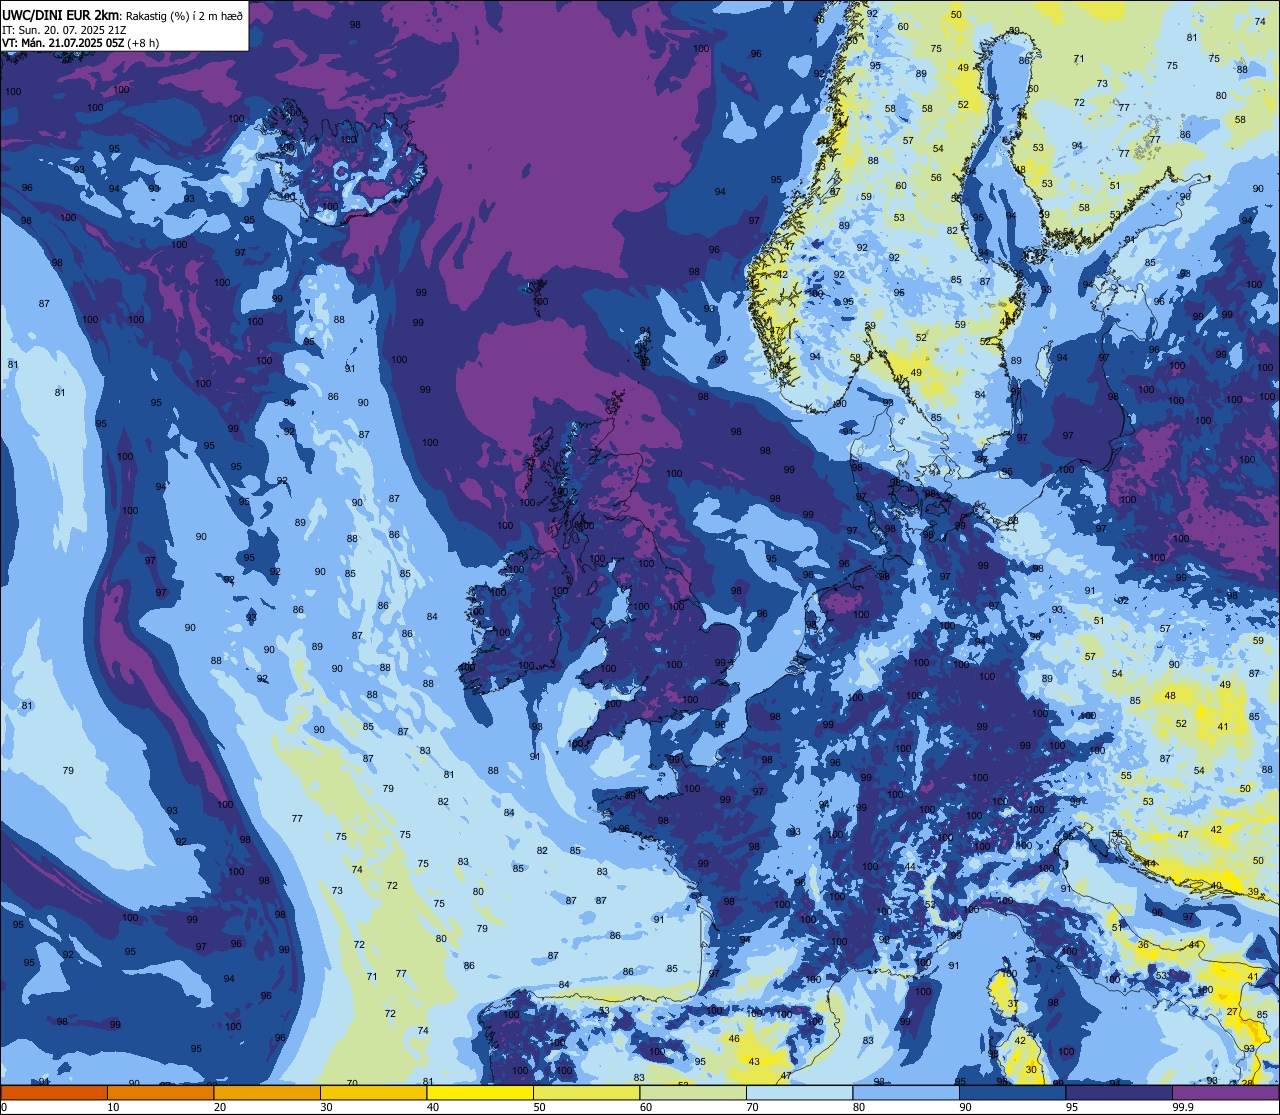Click the legend tick label 10
The width and height of the screenshot is (1280, 1115).
click(113, 1107)
